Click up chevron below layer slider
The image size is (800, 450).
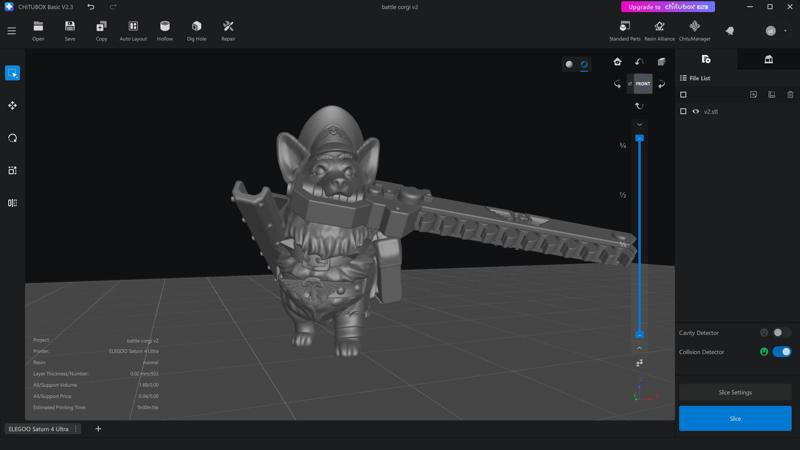pos(639,348)
